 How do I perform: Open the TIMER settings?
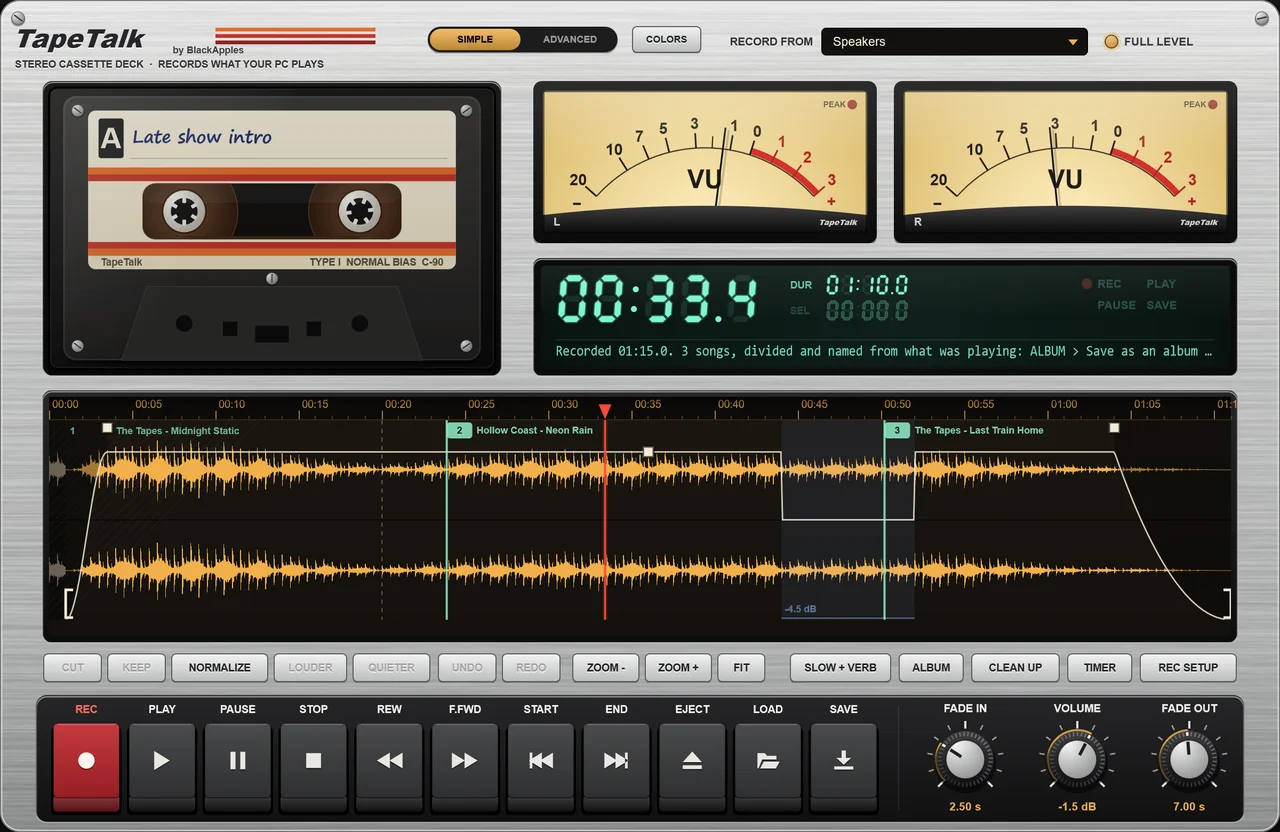tap(1100, 667)
